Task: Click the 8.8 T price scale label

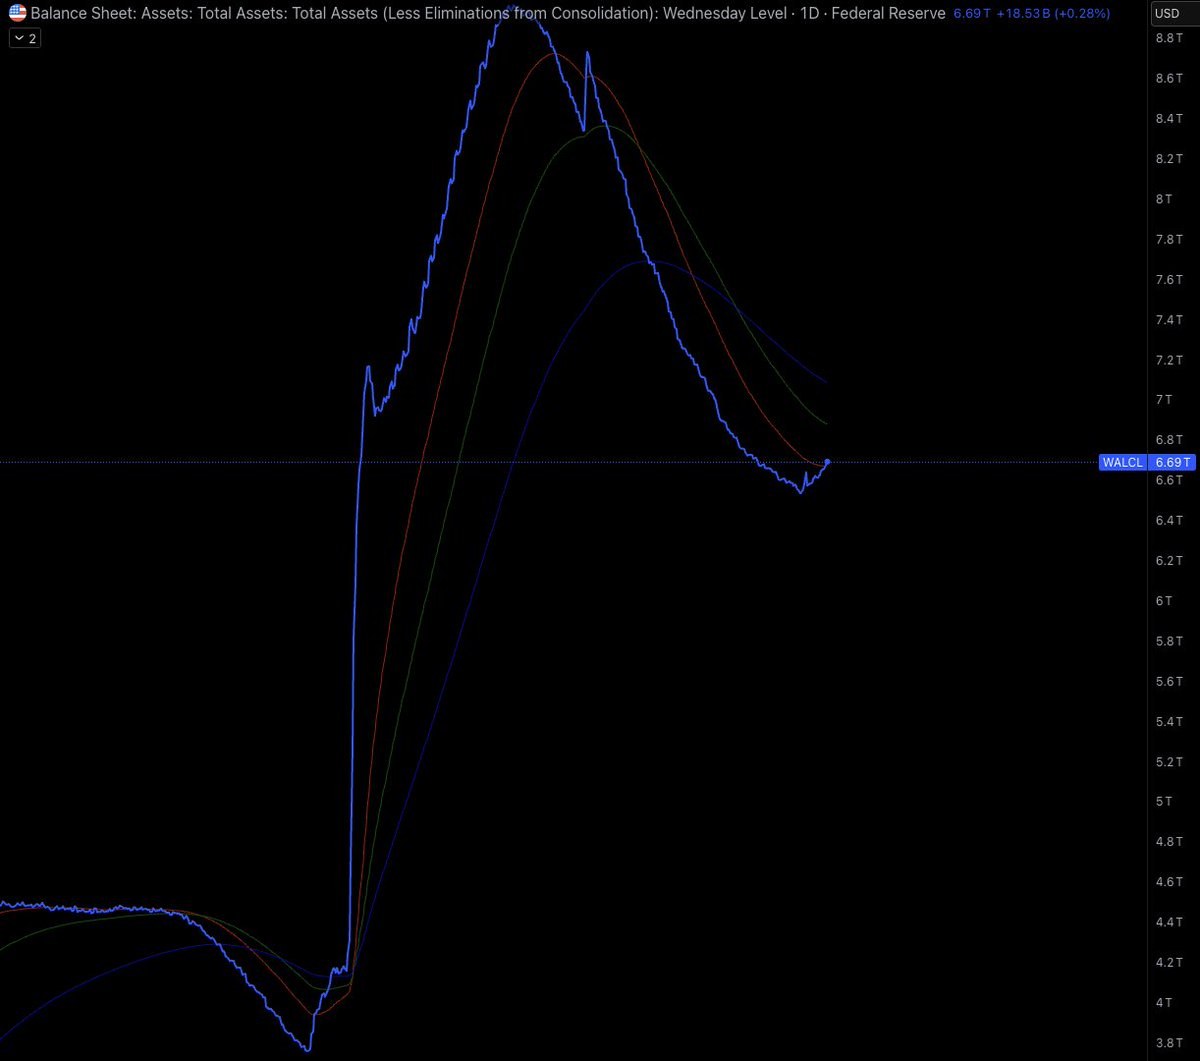Action: 1170,38
